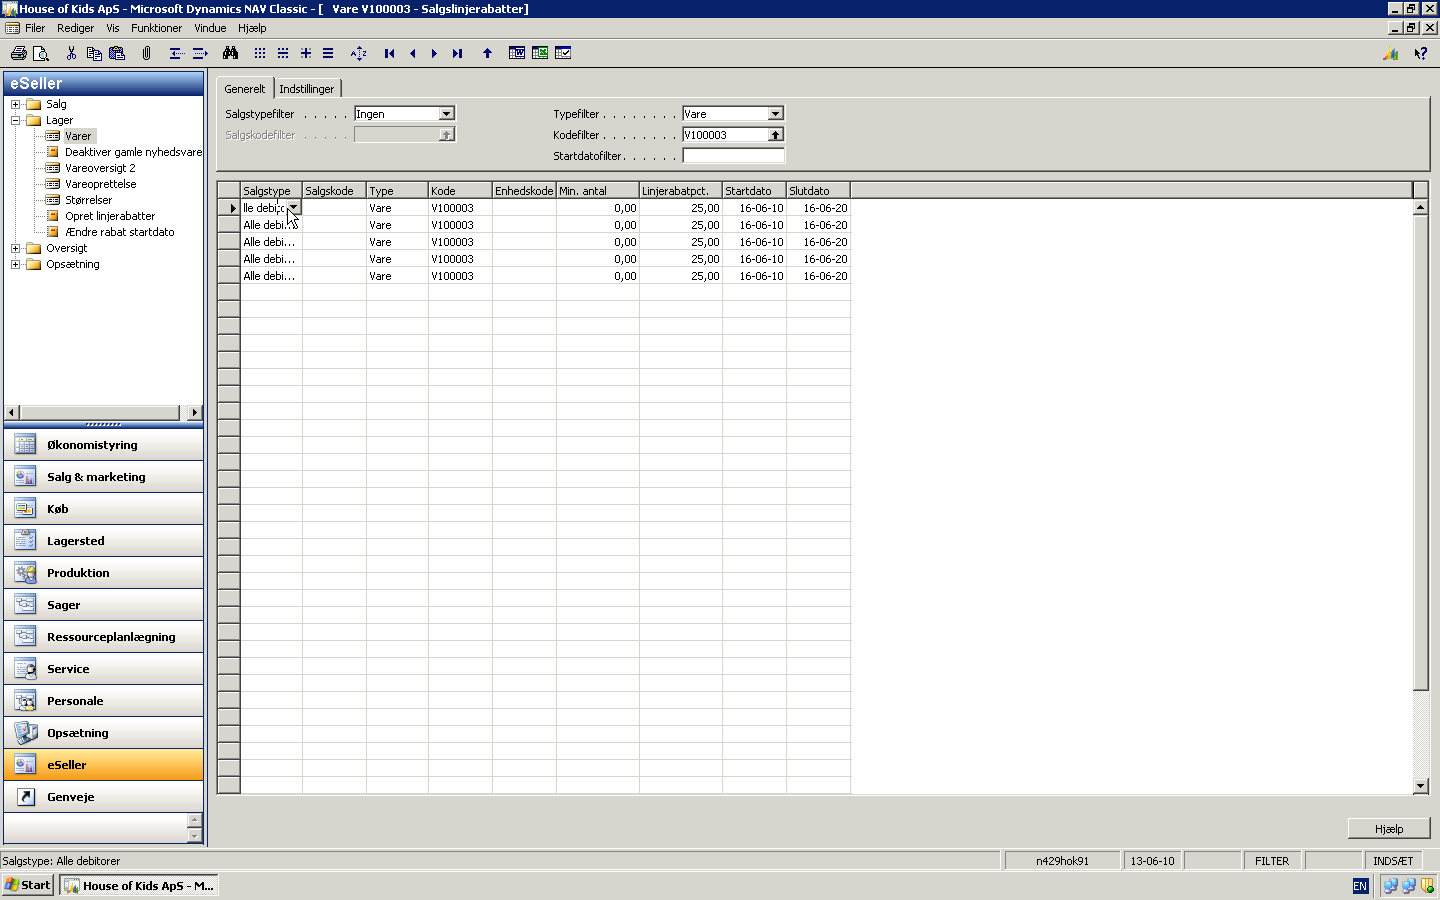This screenshot has width=1440, height=900.
Task: Click the Linjerabatpct. column header
Action: pyautogui.click(x=680, y=191)
